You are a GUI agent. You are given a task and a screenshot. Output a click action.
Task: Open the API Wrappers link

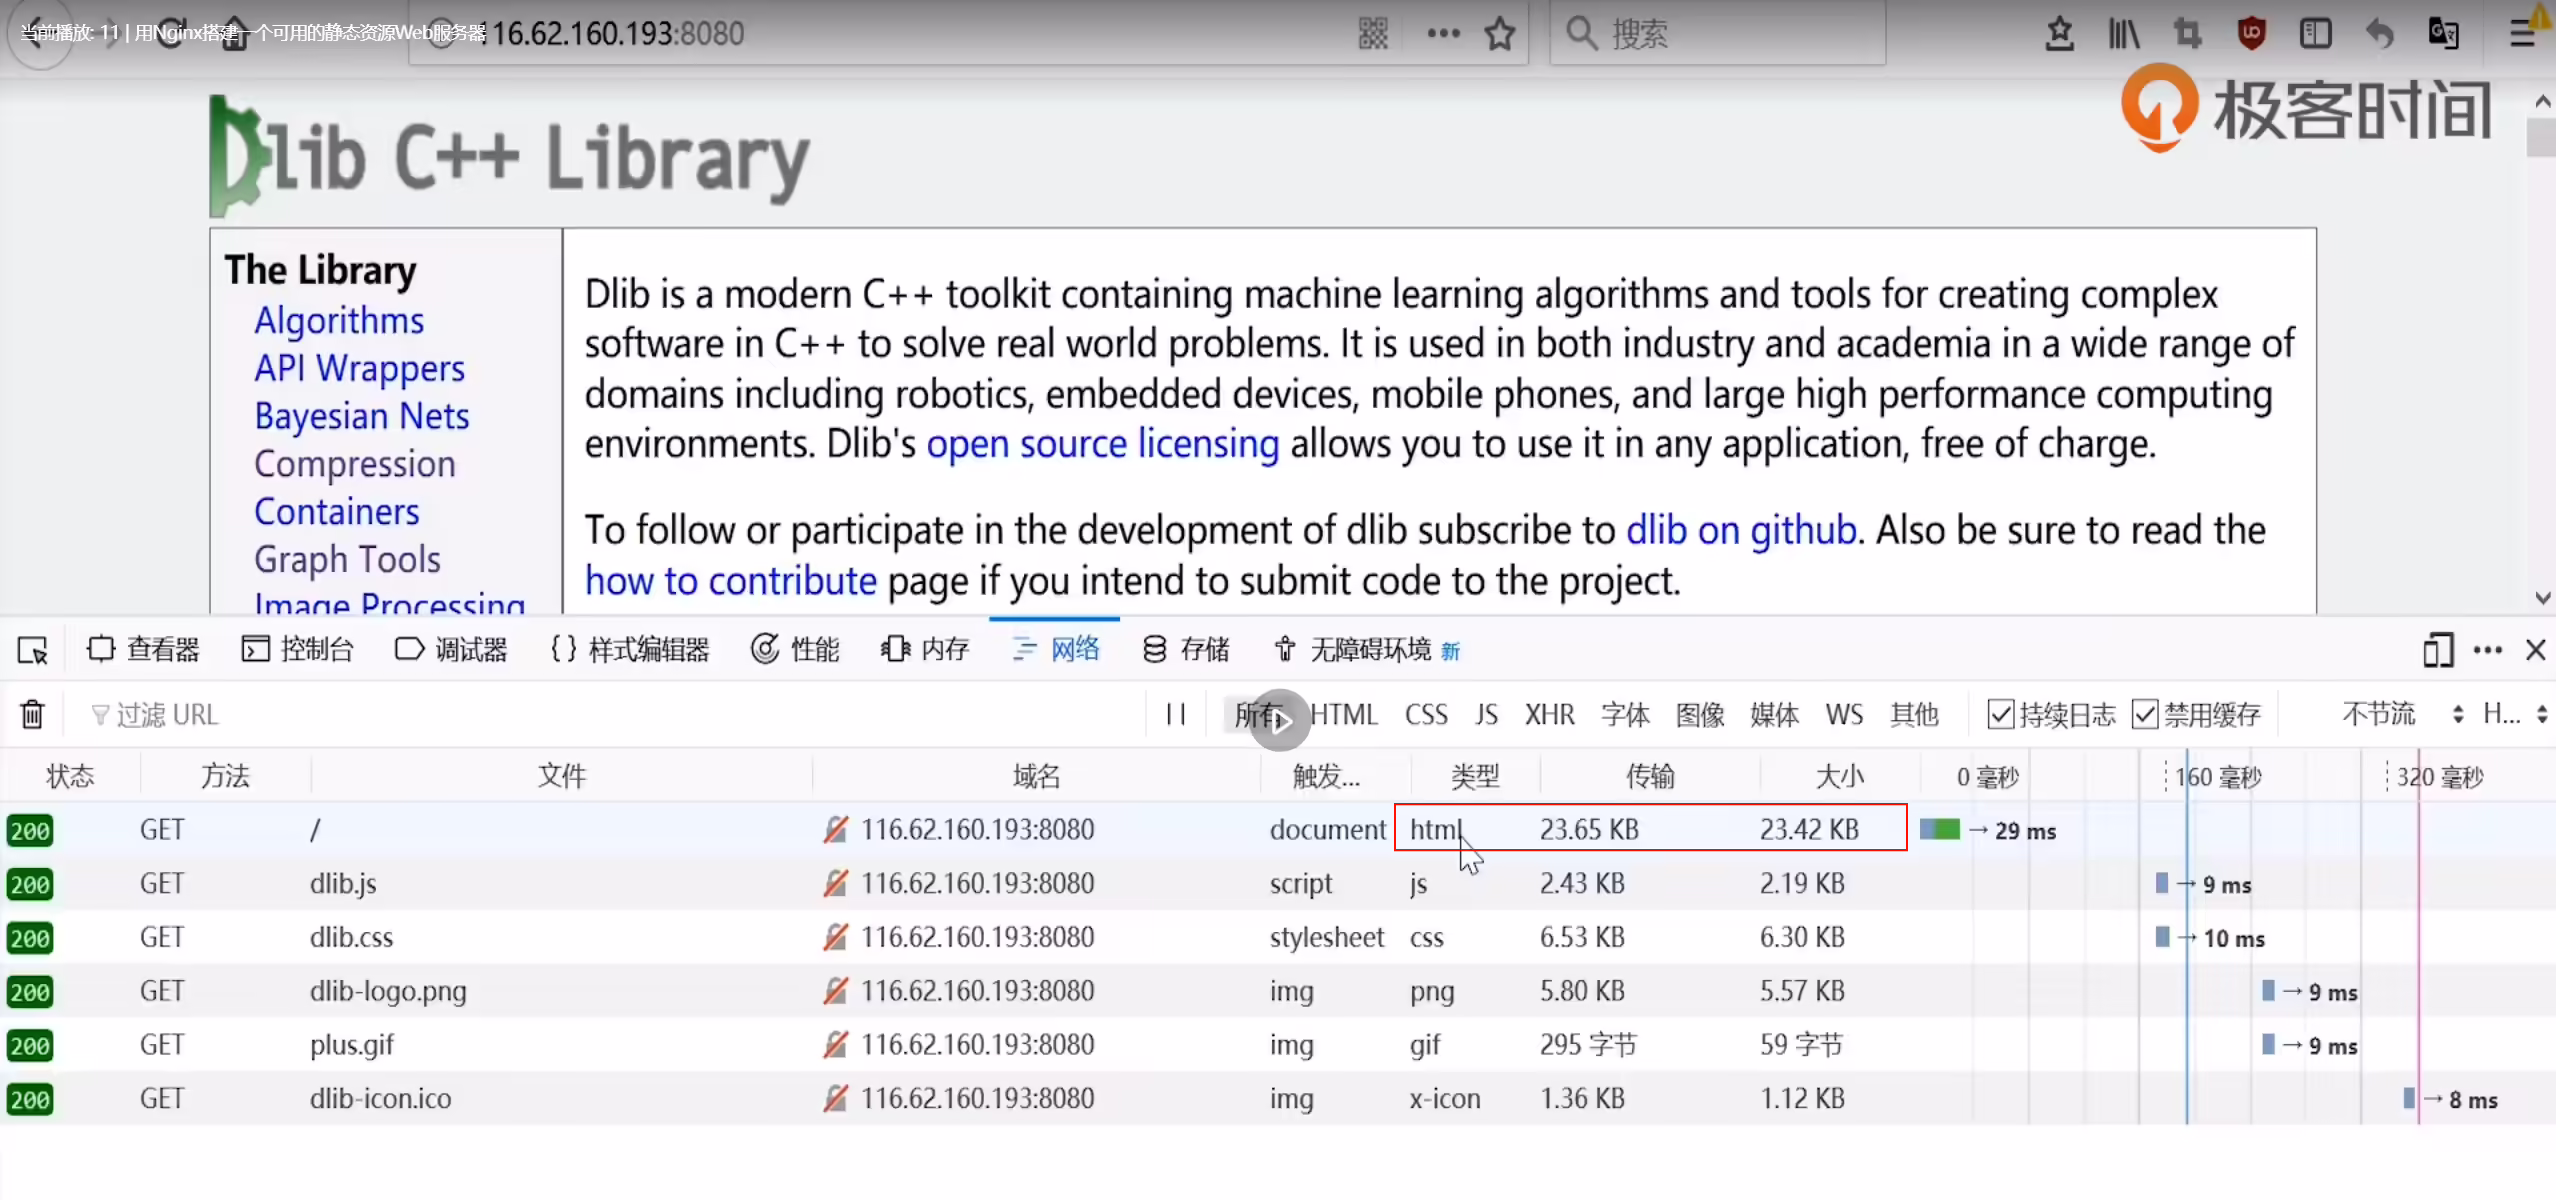click(x=359, y=368)
